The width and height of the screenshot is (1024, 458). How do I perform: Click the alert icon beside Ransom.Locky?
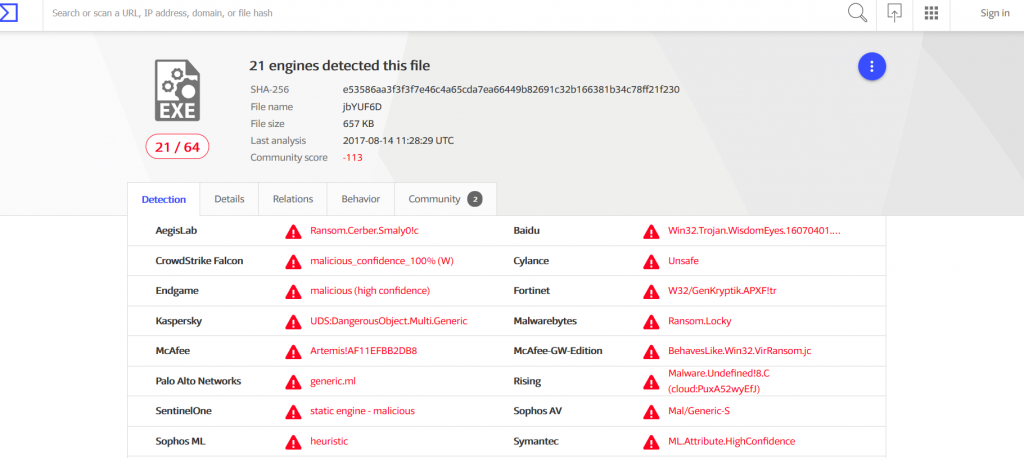[x=651, y=321]
